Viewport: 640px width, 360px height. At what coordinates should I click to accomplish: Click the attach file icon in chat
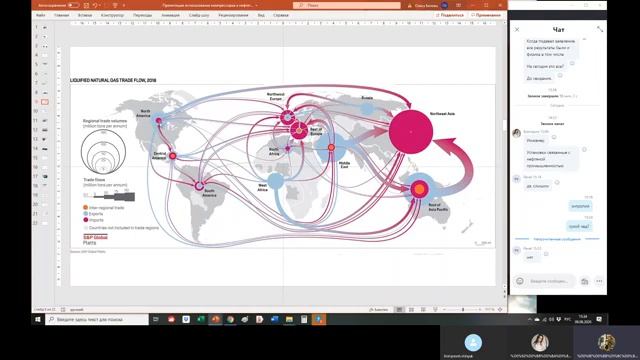coord(584,281)
